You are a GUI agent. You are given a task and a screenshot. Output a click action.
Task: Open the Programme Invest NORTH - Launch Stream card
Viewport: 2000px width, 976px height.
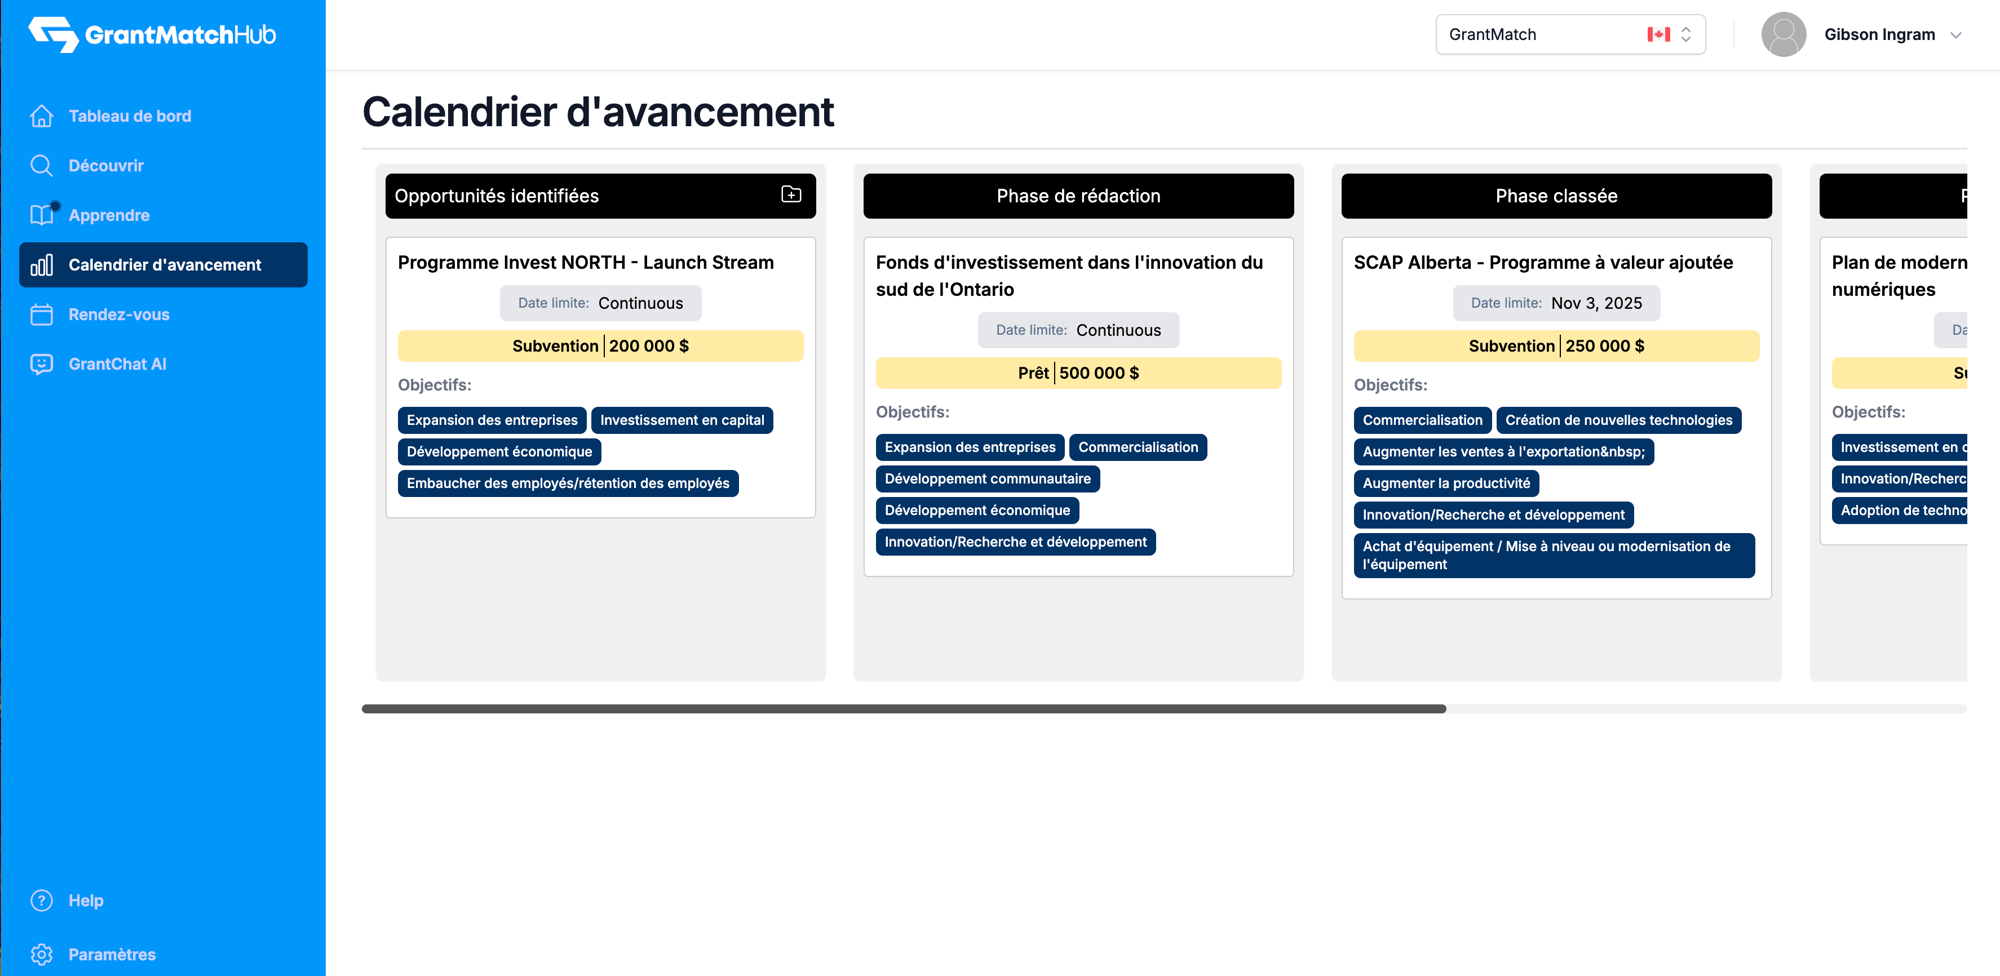click(x=586, y=263)
